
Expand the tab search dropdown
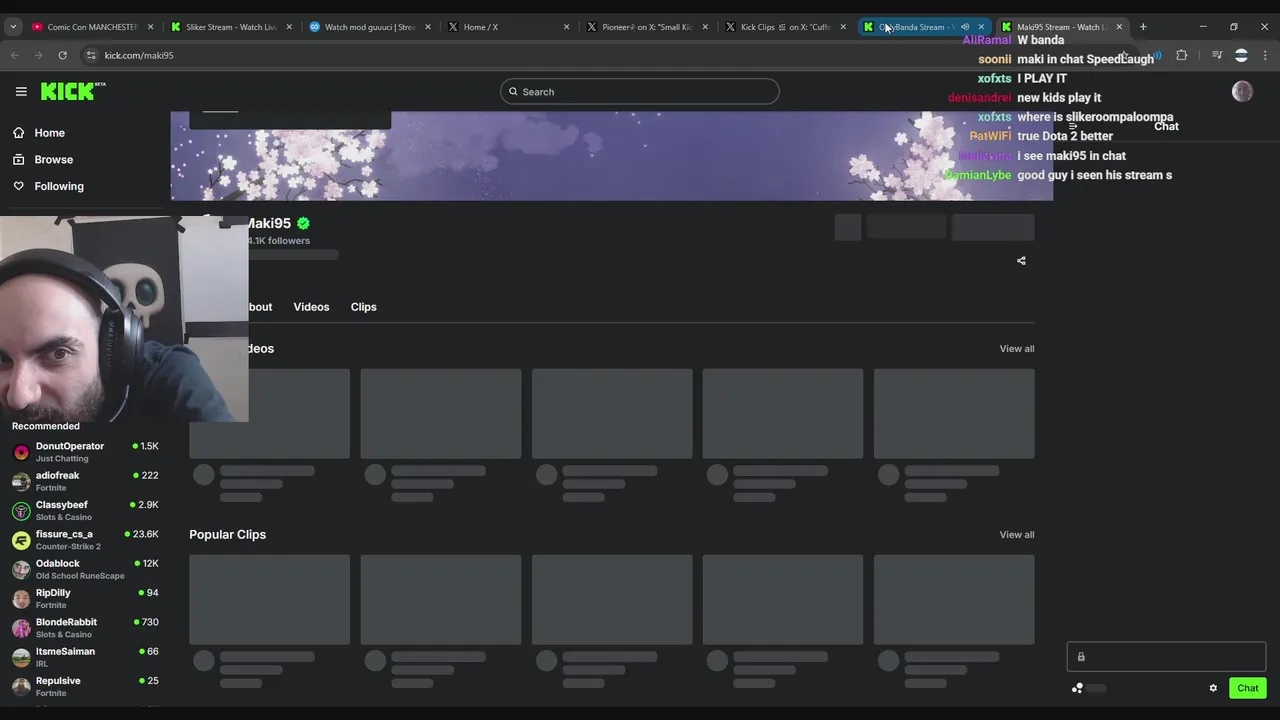pos(13,27)
